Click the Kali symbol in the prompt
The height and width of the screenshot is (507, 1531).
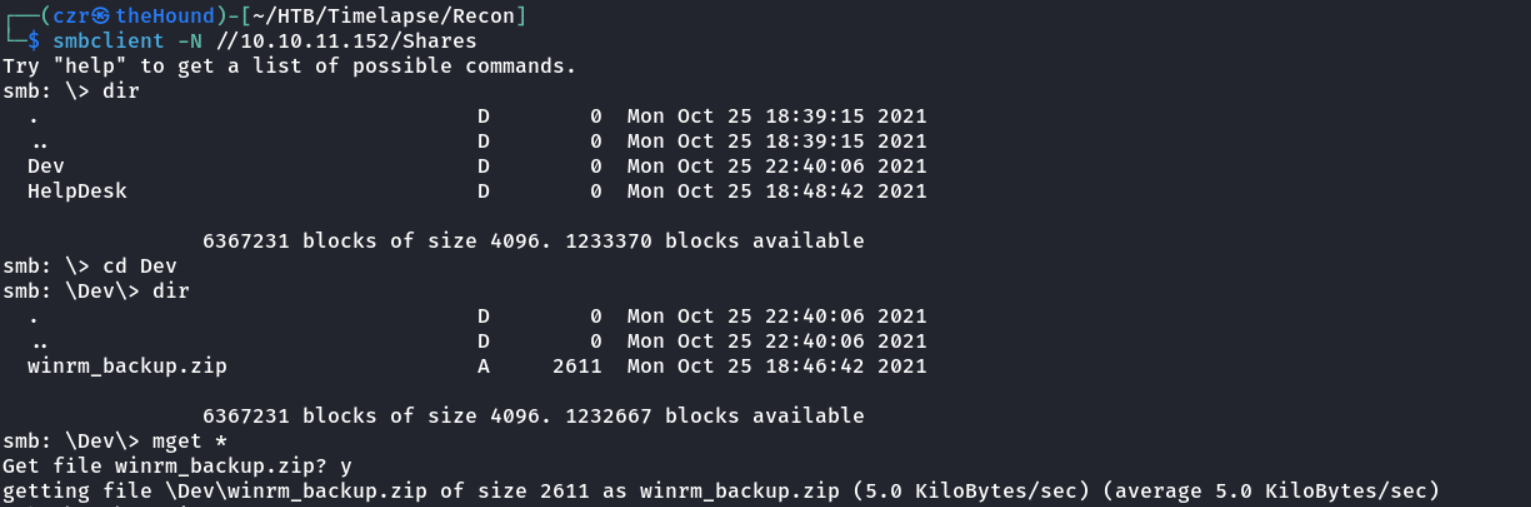click(x=101, y=16)
